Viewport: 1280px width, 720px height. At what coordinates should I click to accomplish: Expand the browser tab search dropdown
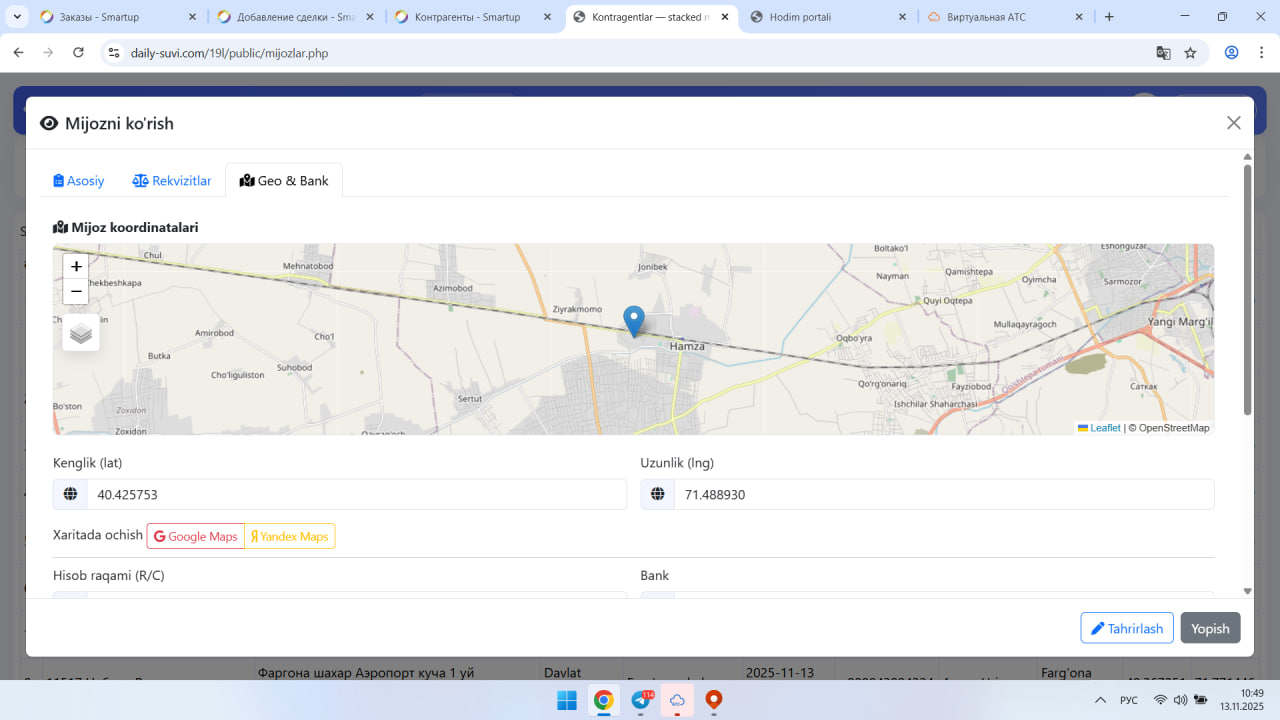(17, 17)
